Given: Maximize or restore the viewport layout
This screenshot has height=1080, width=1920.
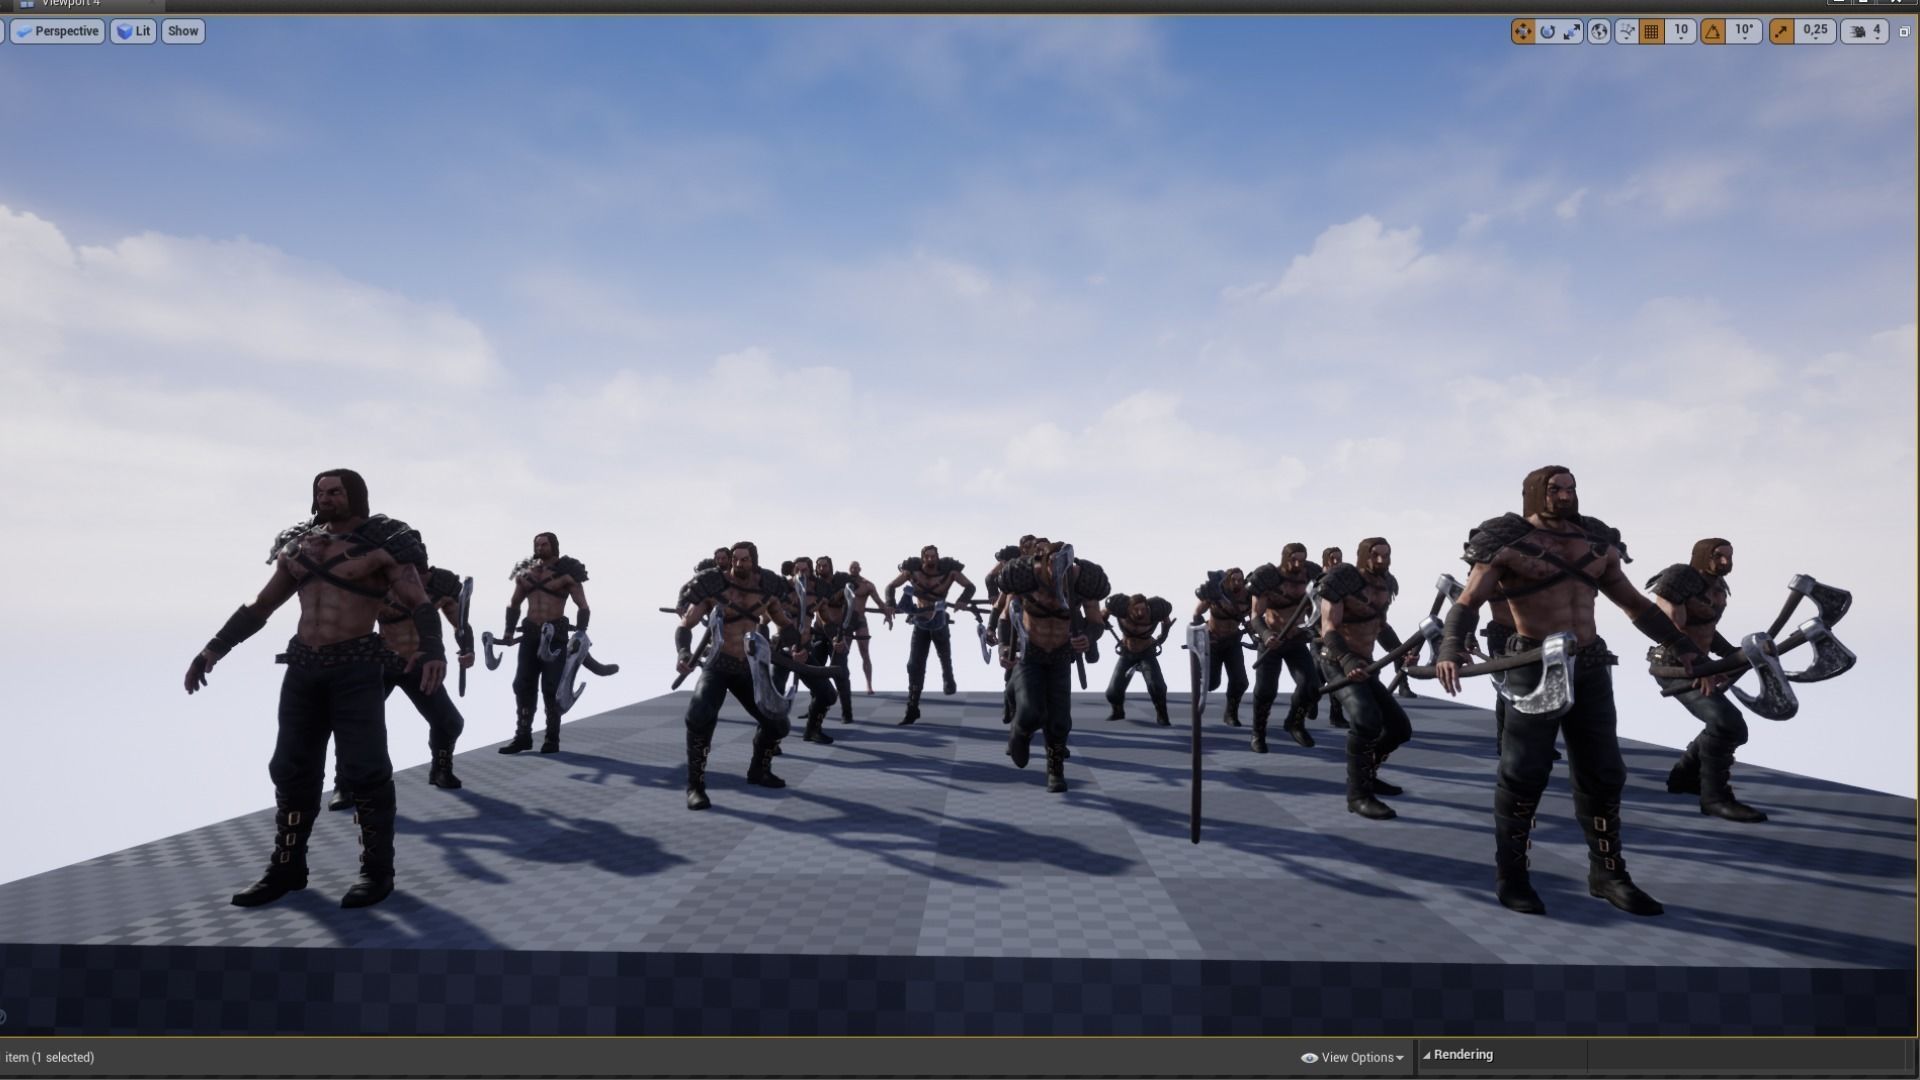Looking at the screenshot, I should tap(1904, 32).
